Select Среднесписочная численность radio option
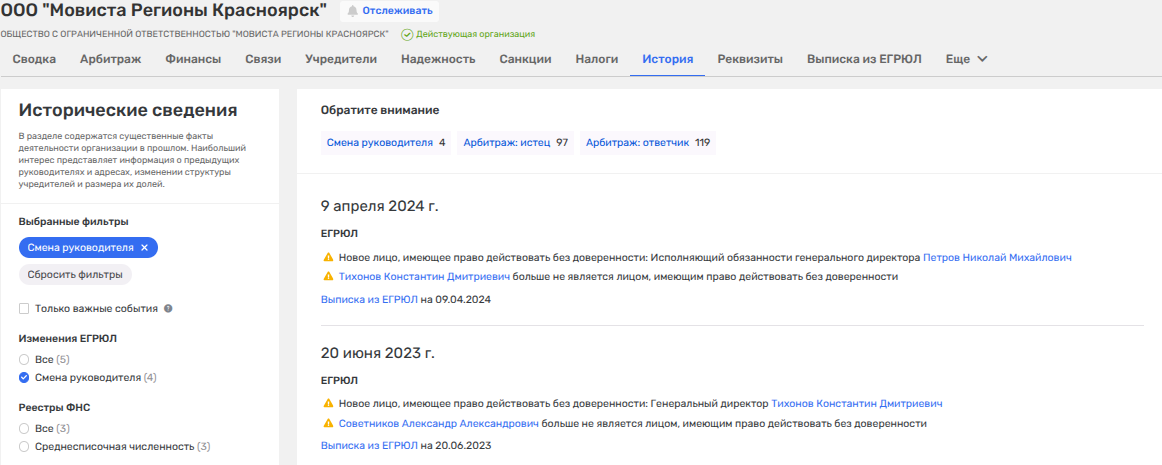Screen dimensions: 1162x465 pos(24,446)
